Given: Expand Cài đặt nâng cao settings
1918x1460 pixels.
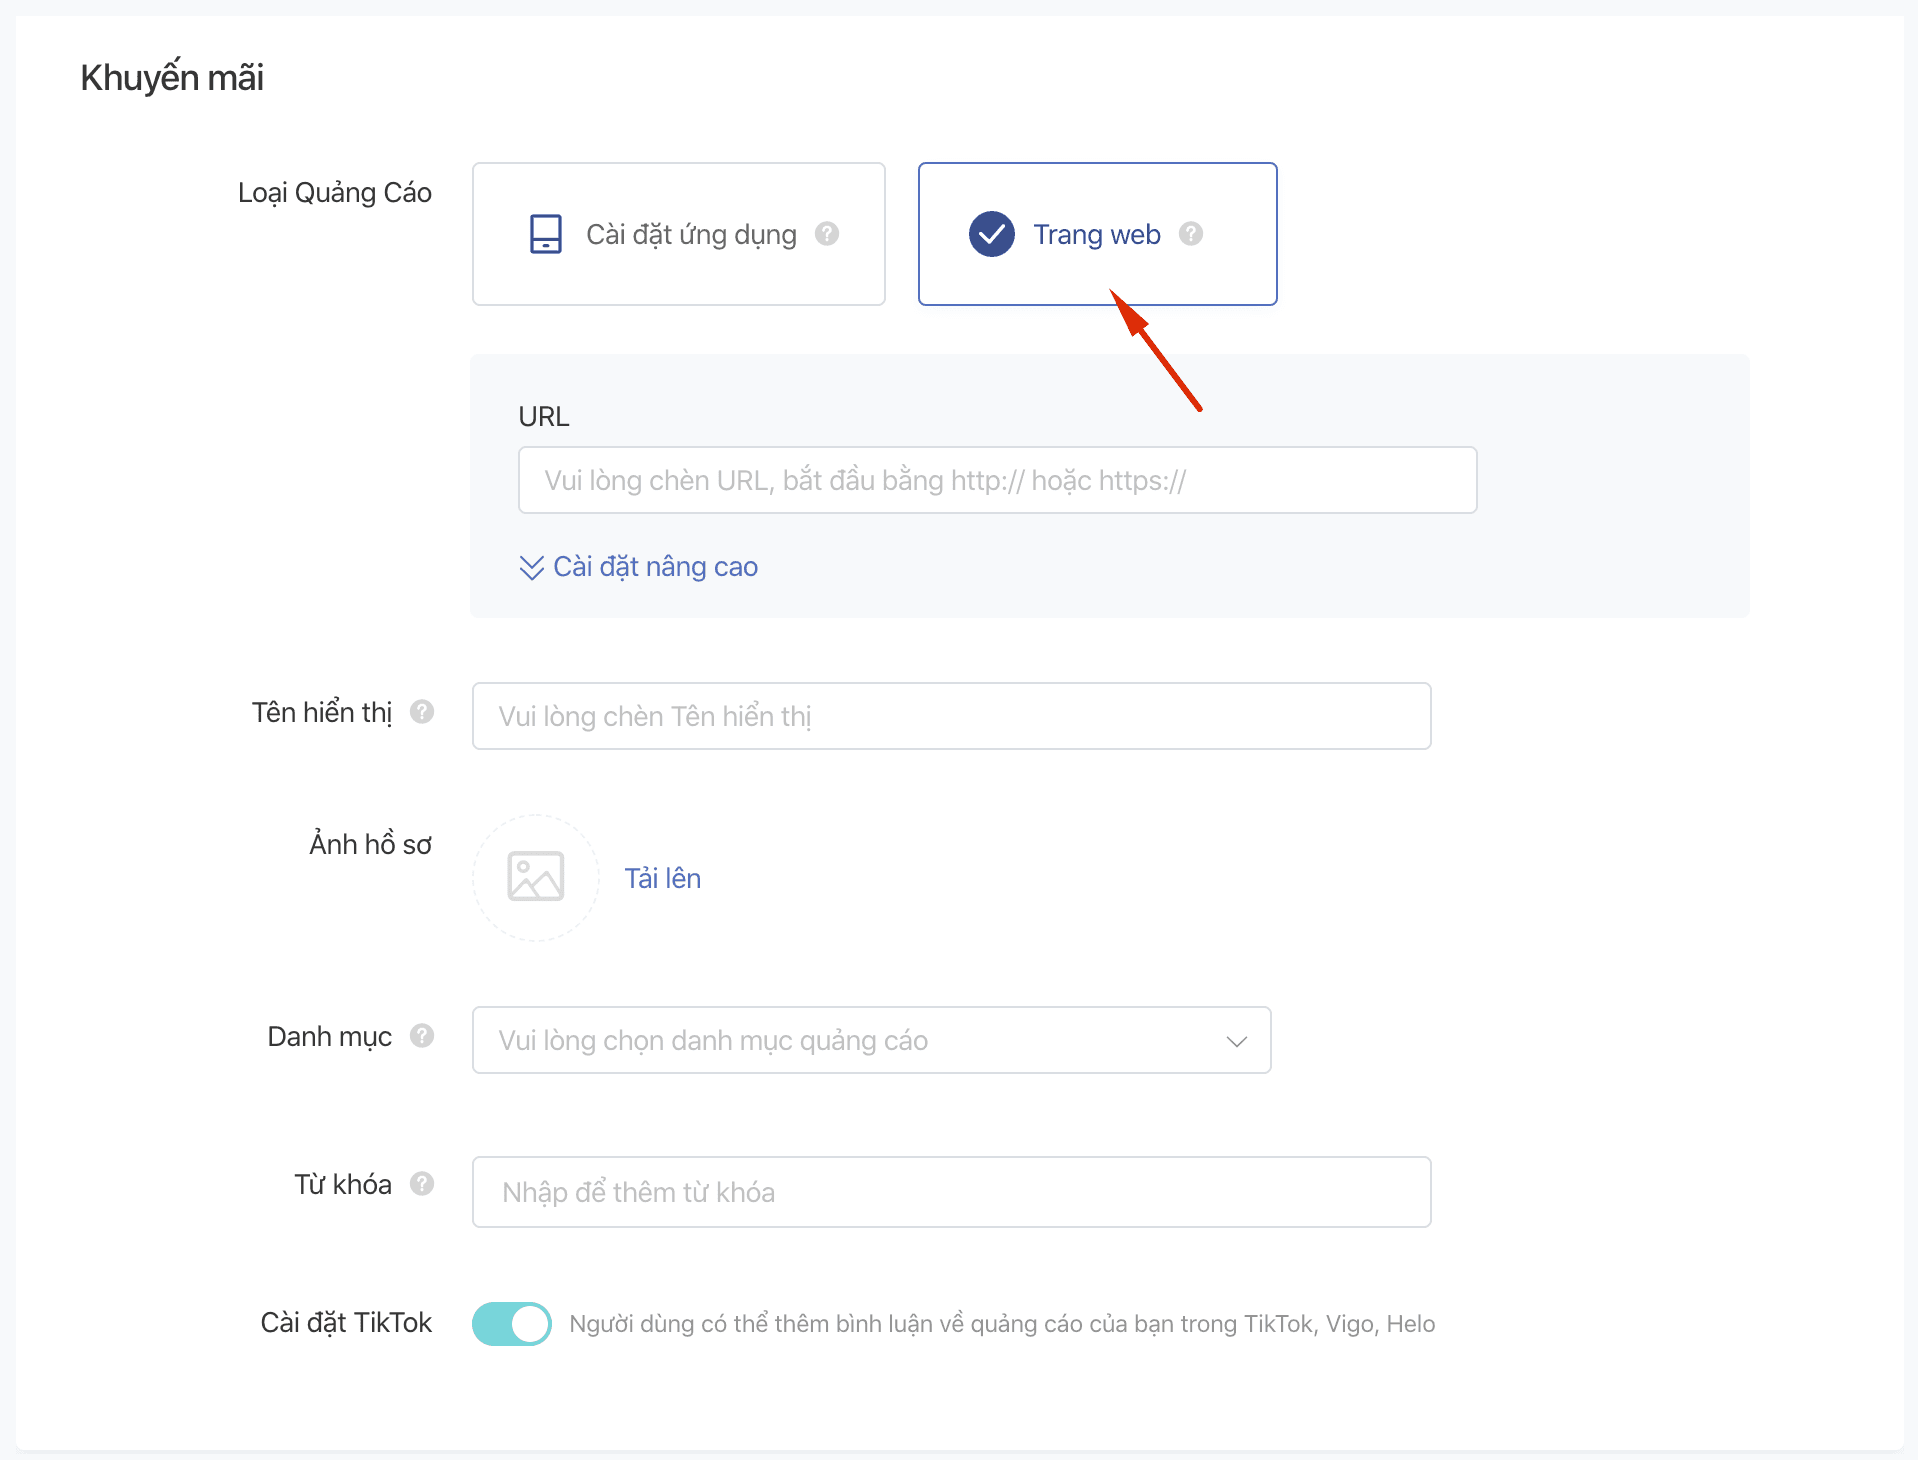Looking at the screenshot, I should click(655, 567).
